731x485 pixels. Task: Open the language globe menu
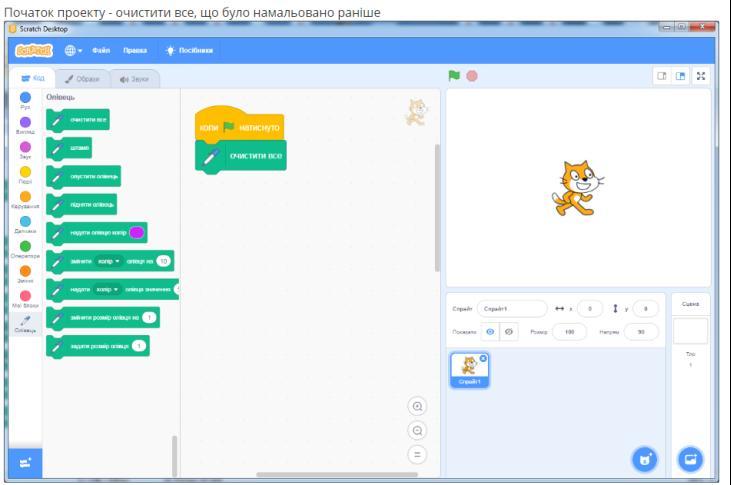click(x=73, y=50)
